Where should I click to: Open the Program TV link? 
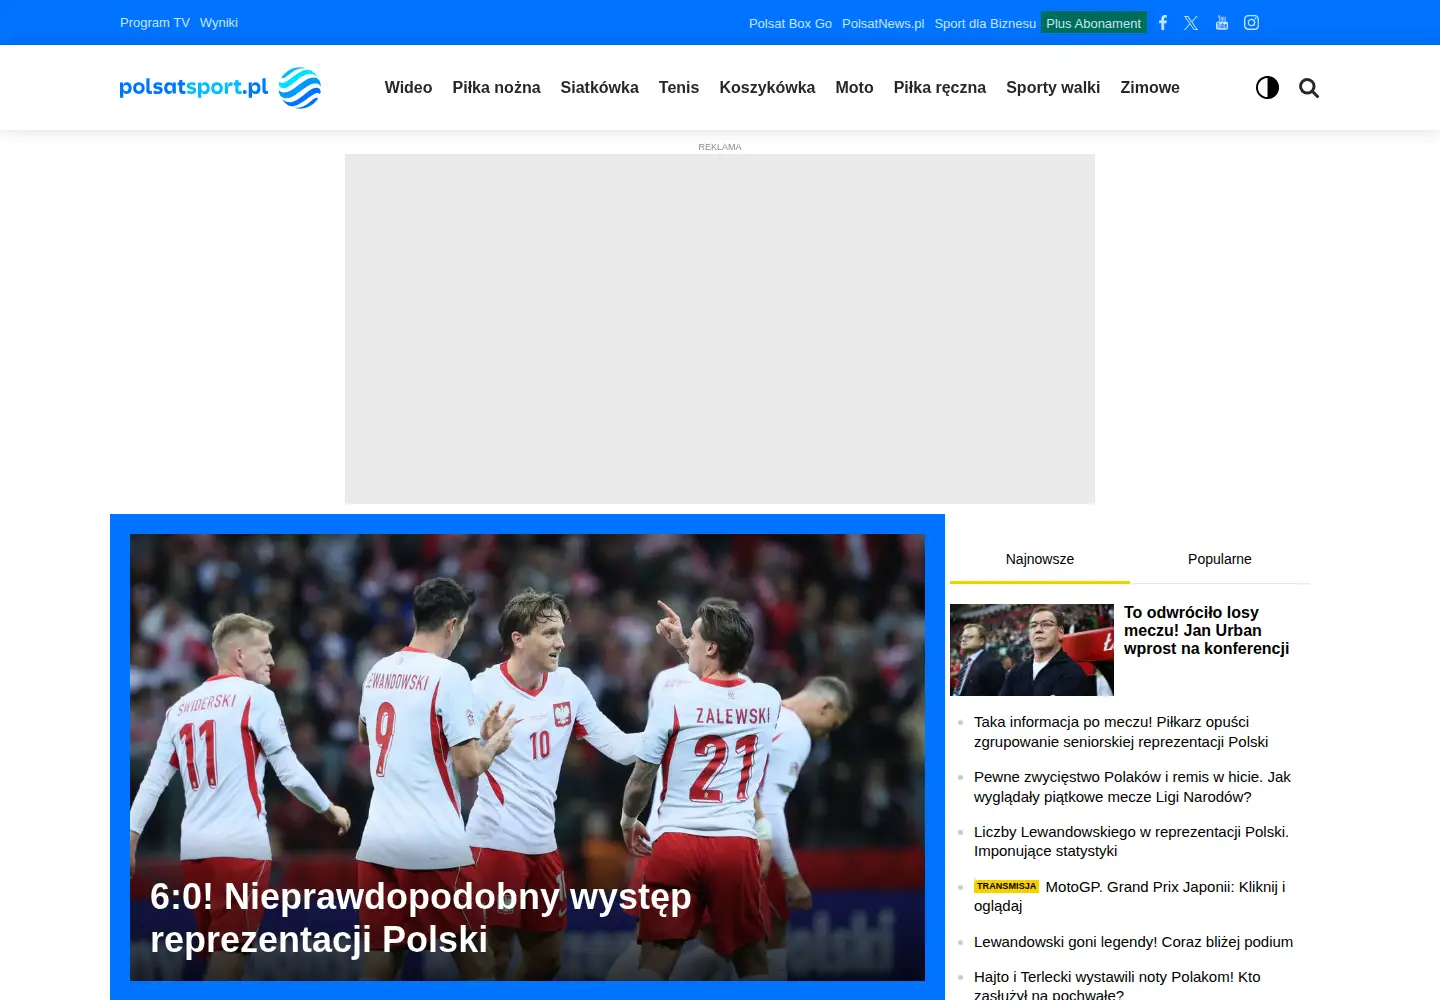click(x=155, y=23)
